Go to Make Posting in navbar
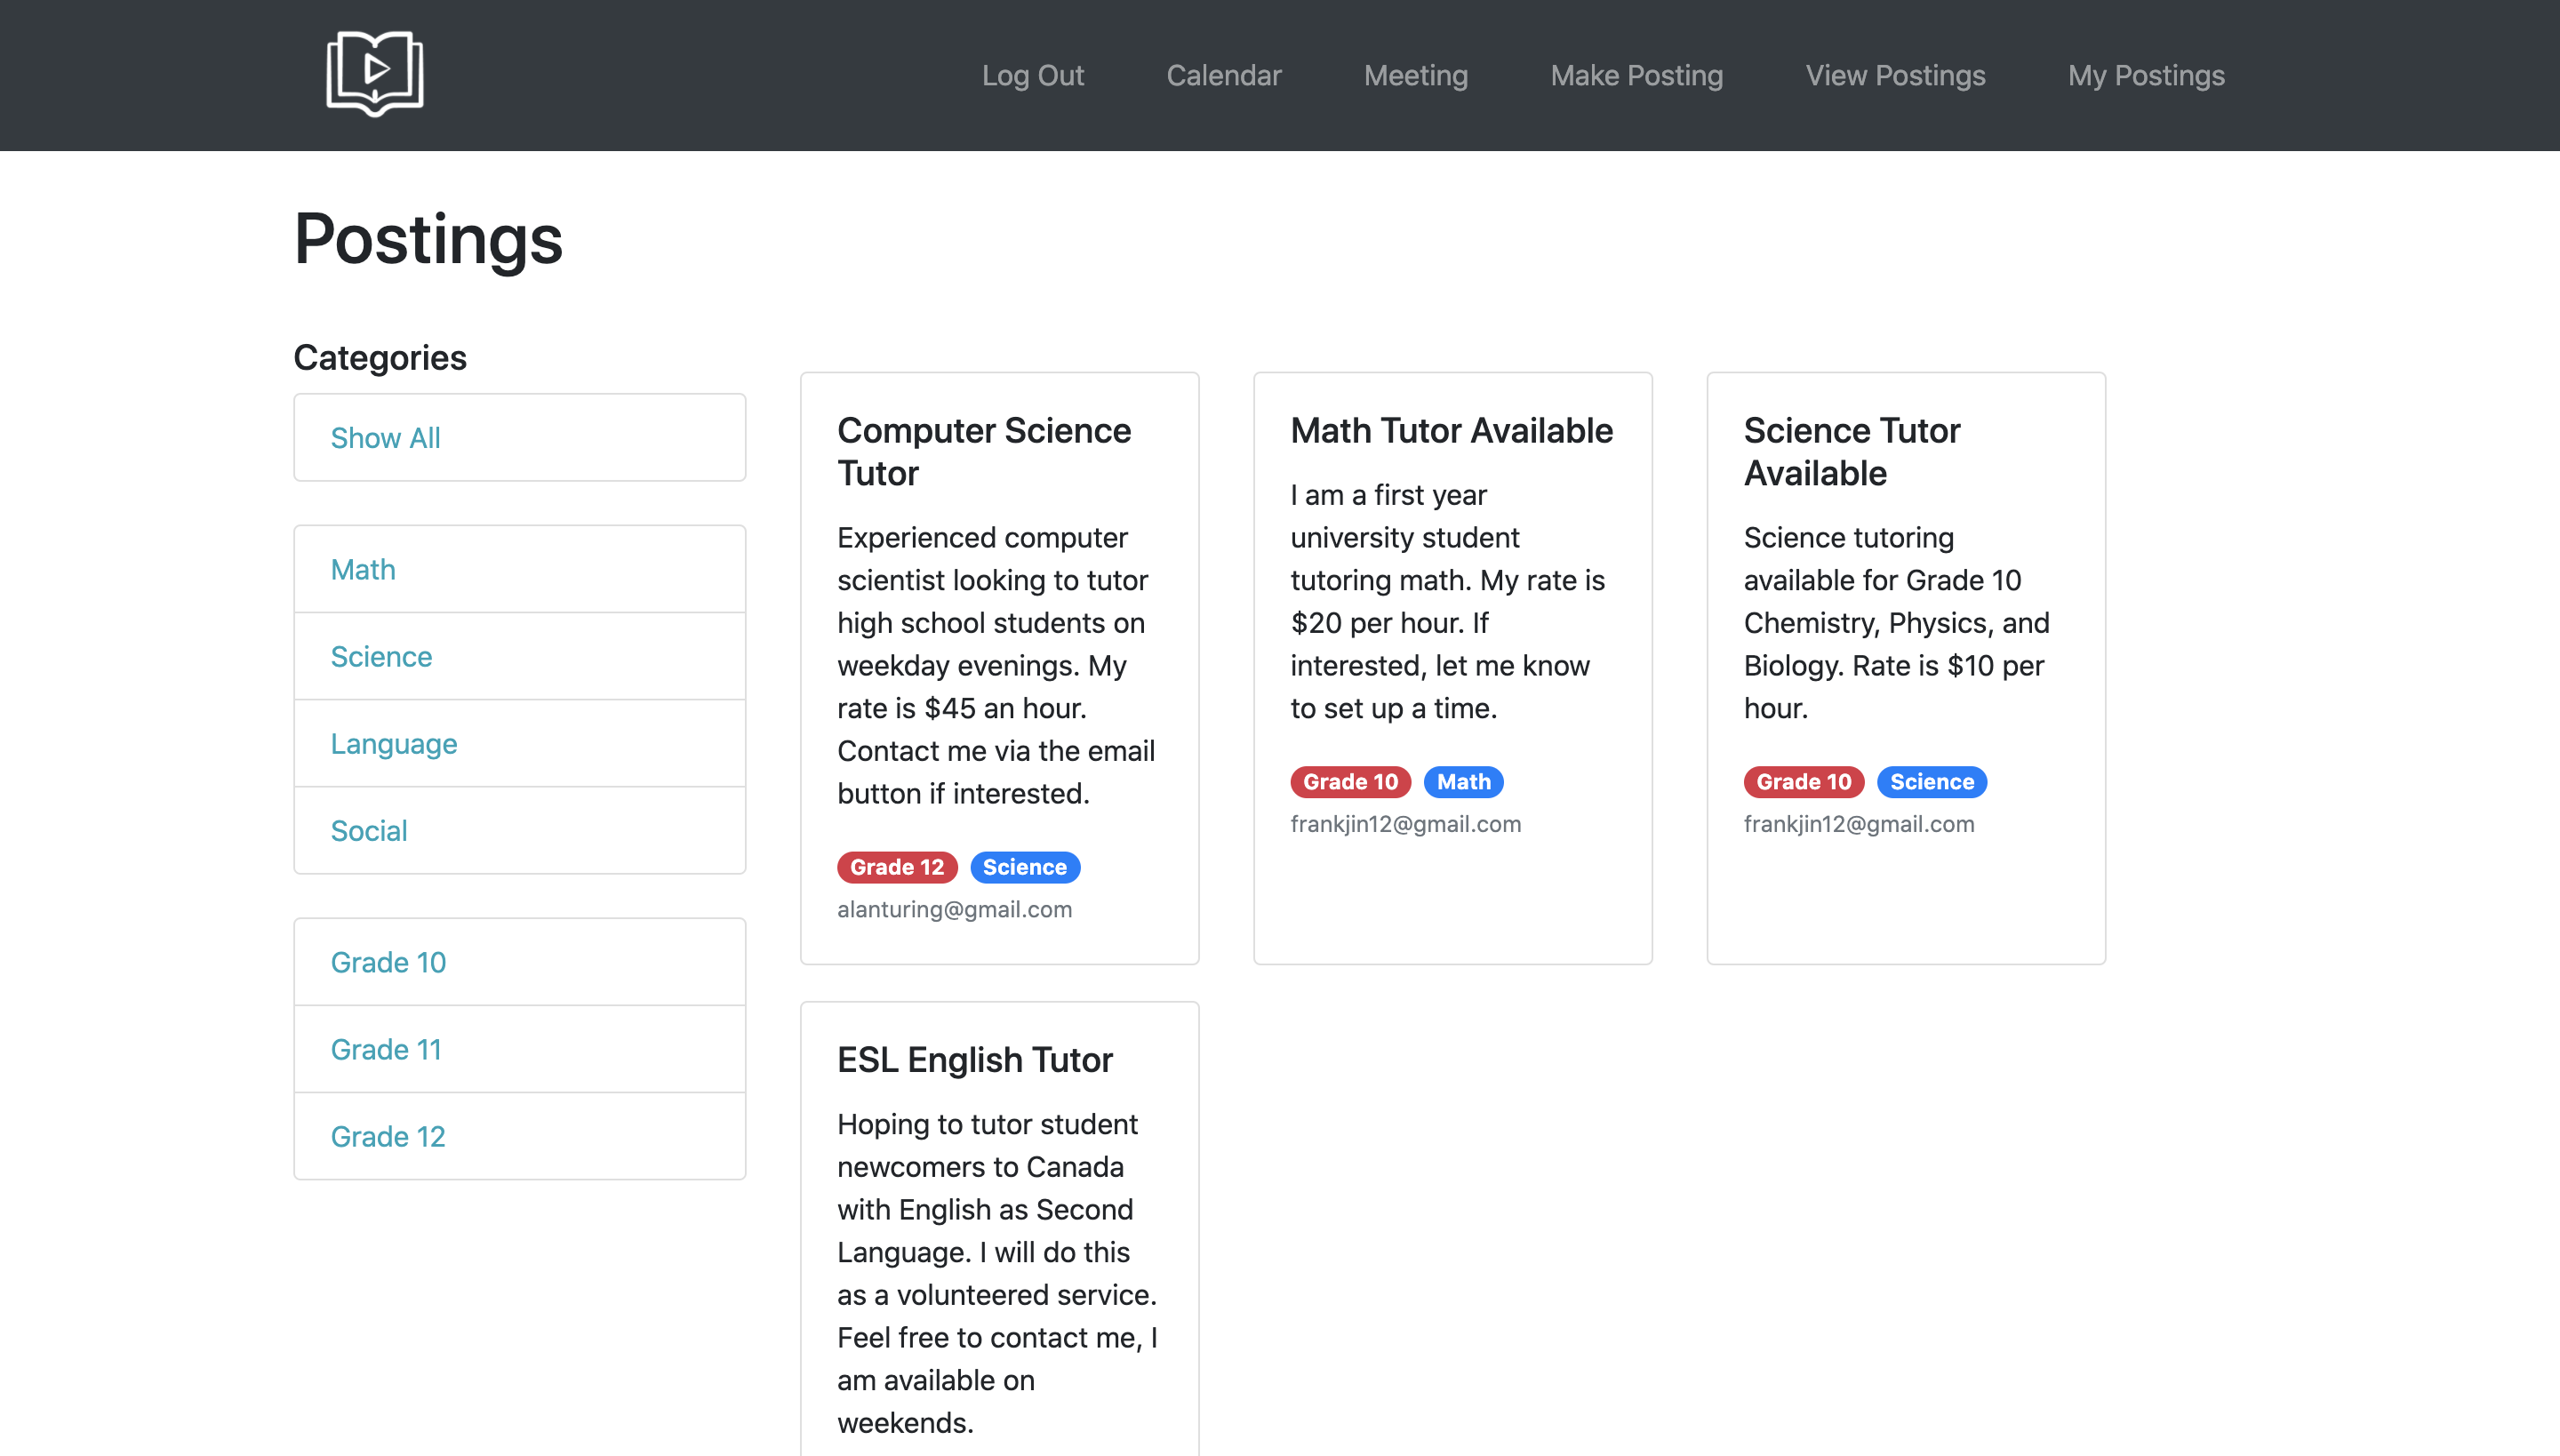The height and width of the screenshot is (1456, 2560). [1636, 75]
